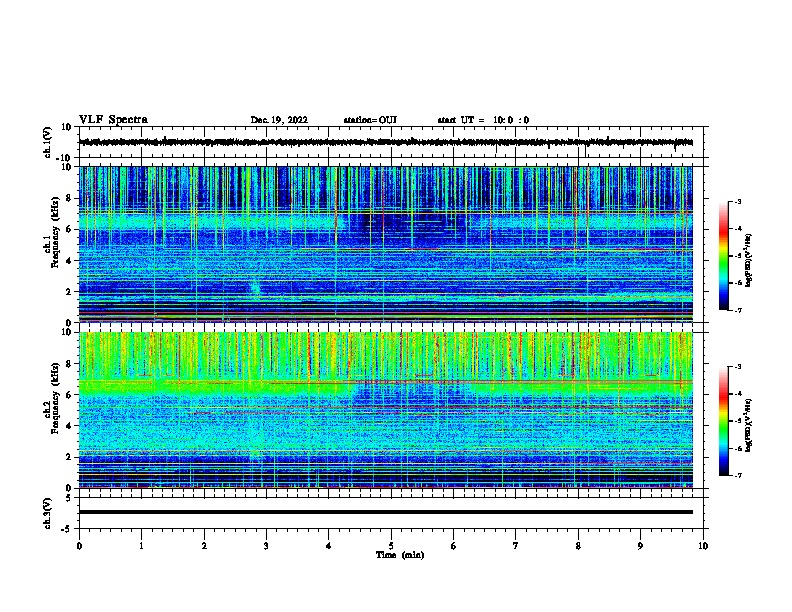Click the '9' tick on the time axis
The height and width of the screenshot is (612, 792).
(x=640, y=546)
